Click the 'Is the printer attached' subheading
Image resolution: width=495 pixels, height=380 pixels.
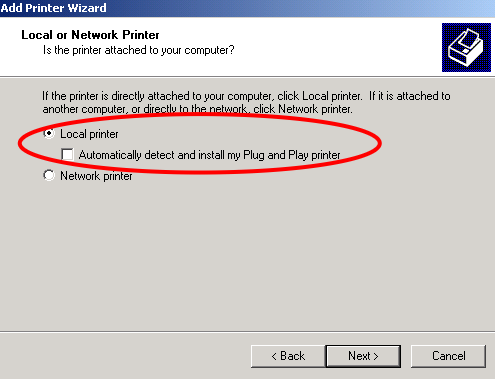point(139,50)
